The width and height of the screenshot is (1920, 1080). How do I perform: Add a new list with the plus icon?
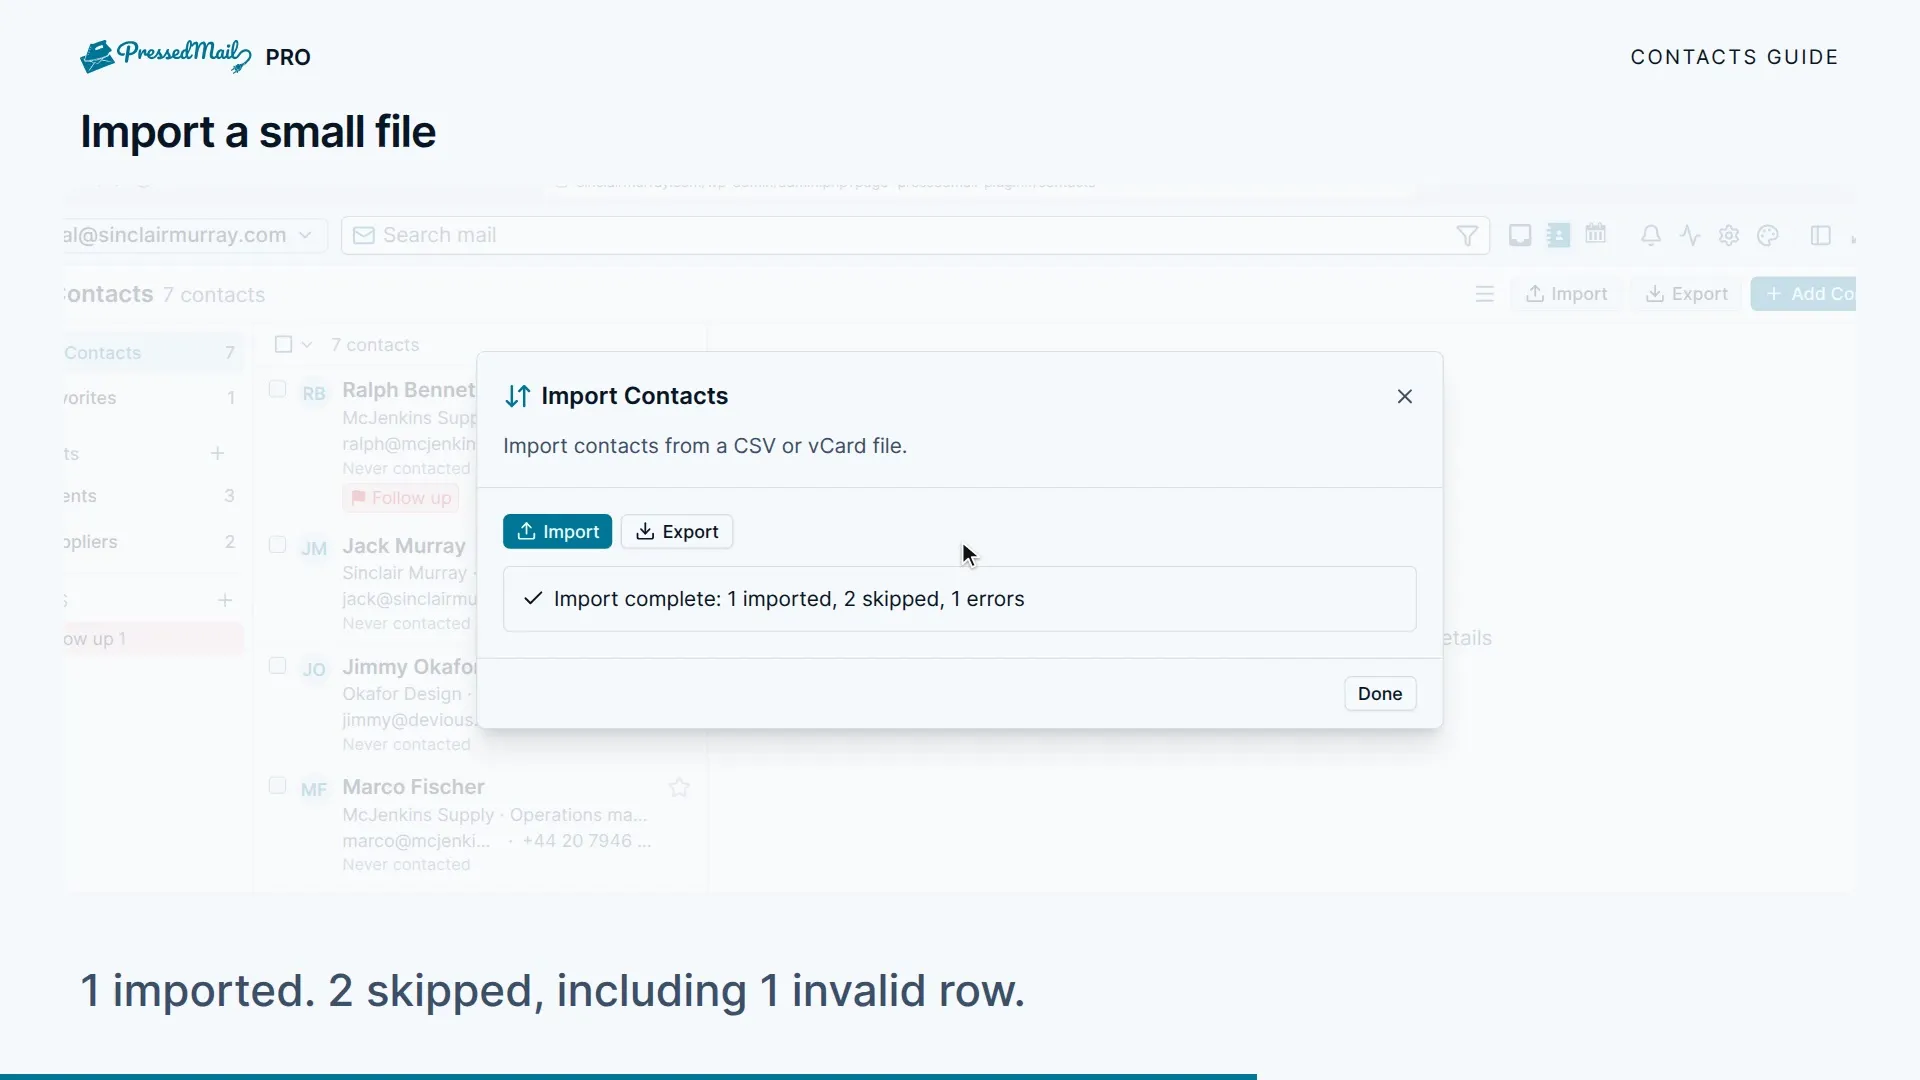[x=217, y=454]
